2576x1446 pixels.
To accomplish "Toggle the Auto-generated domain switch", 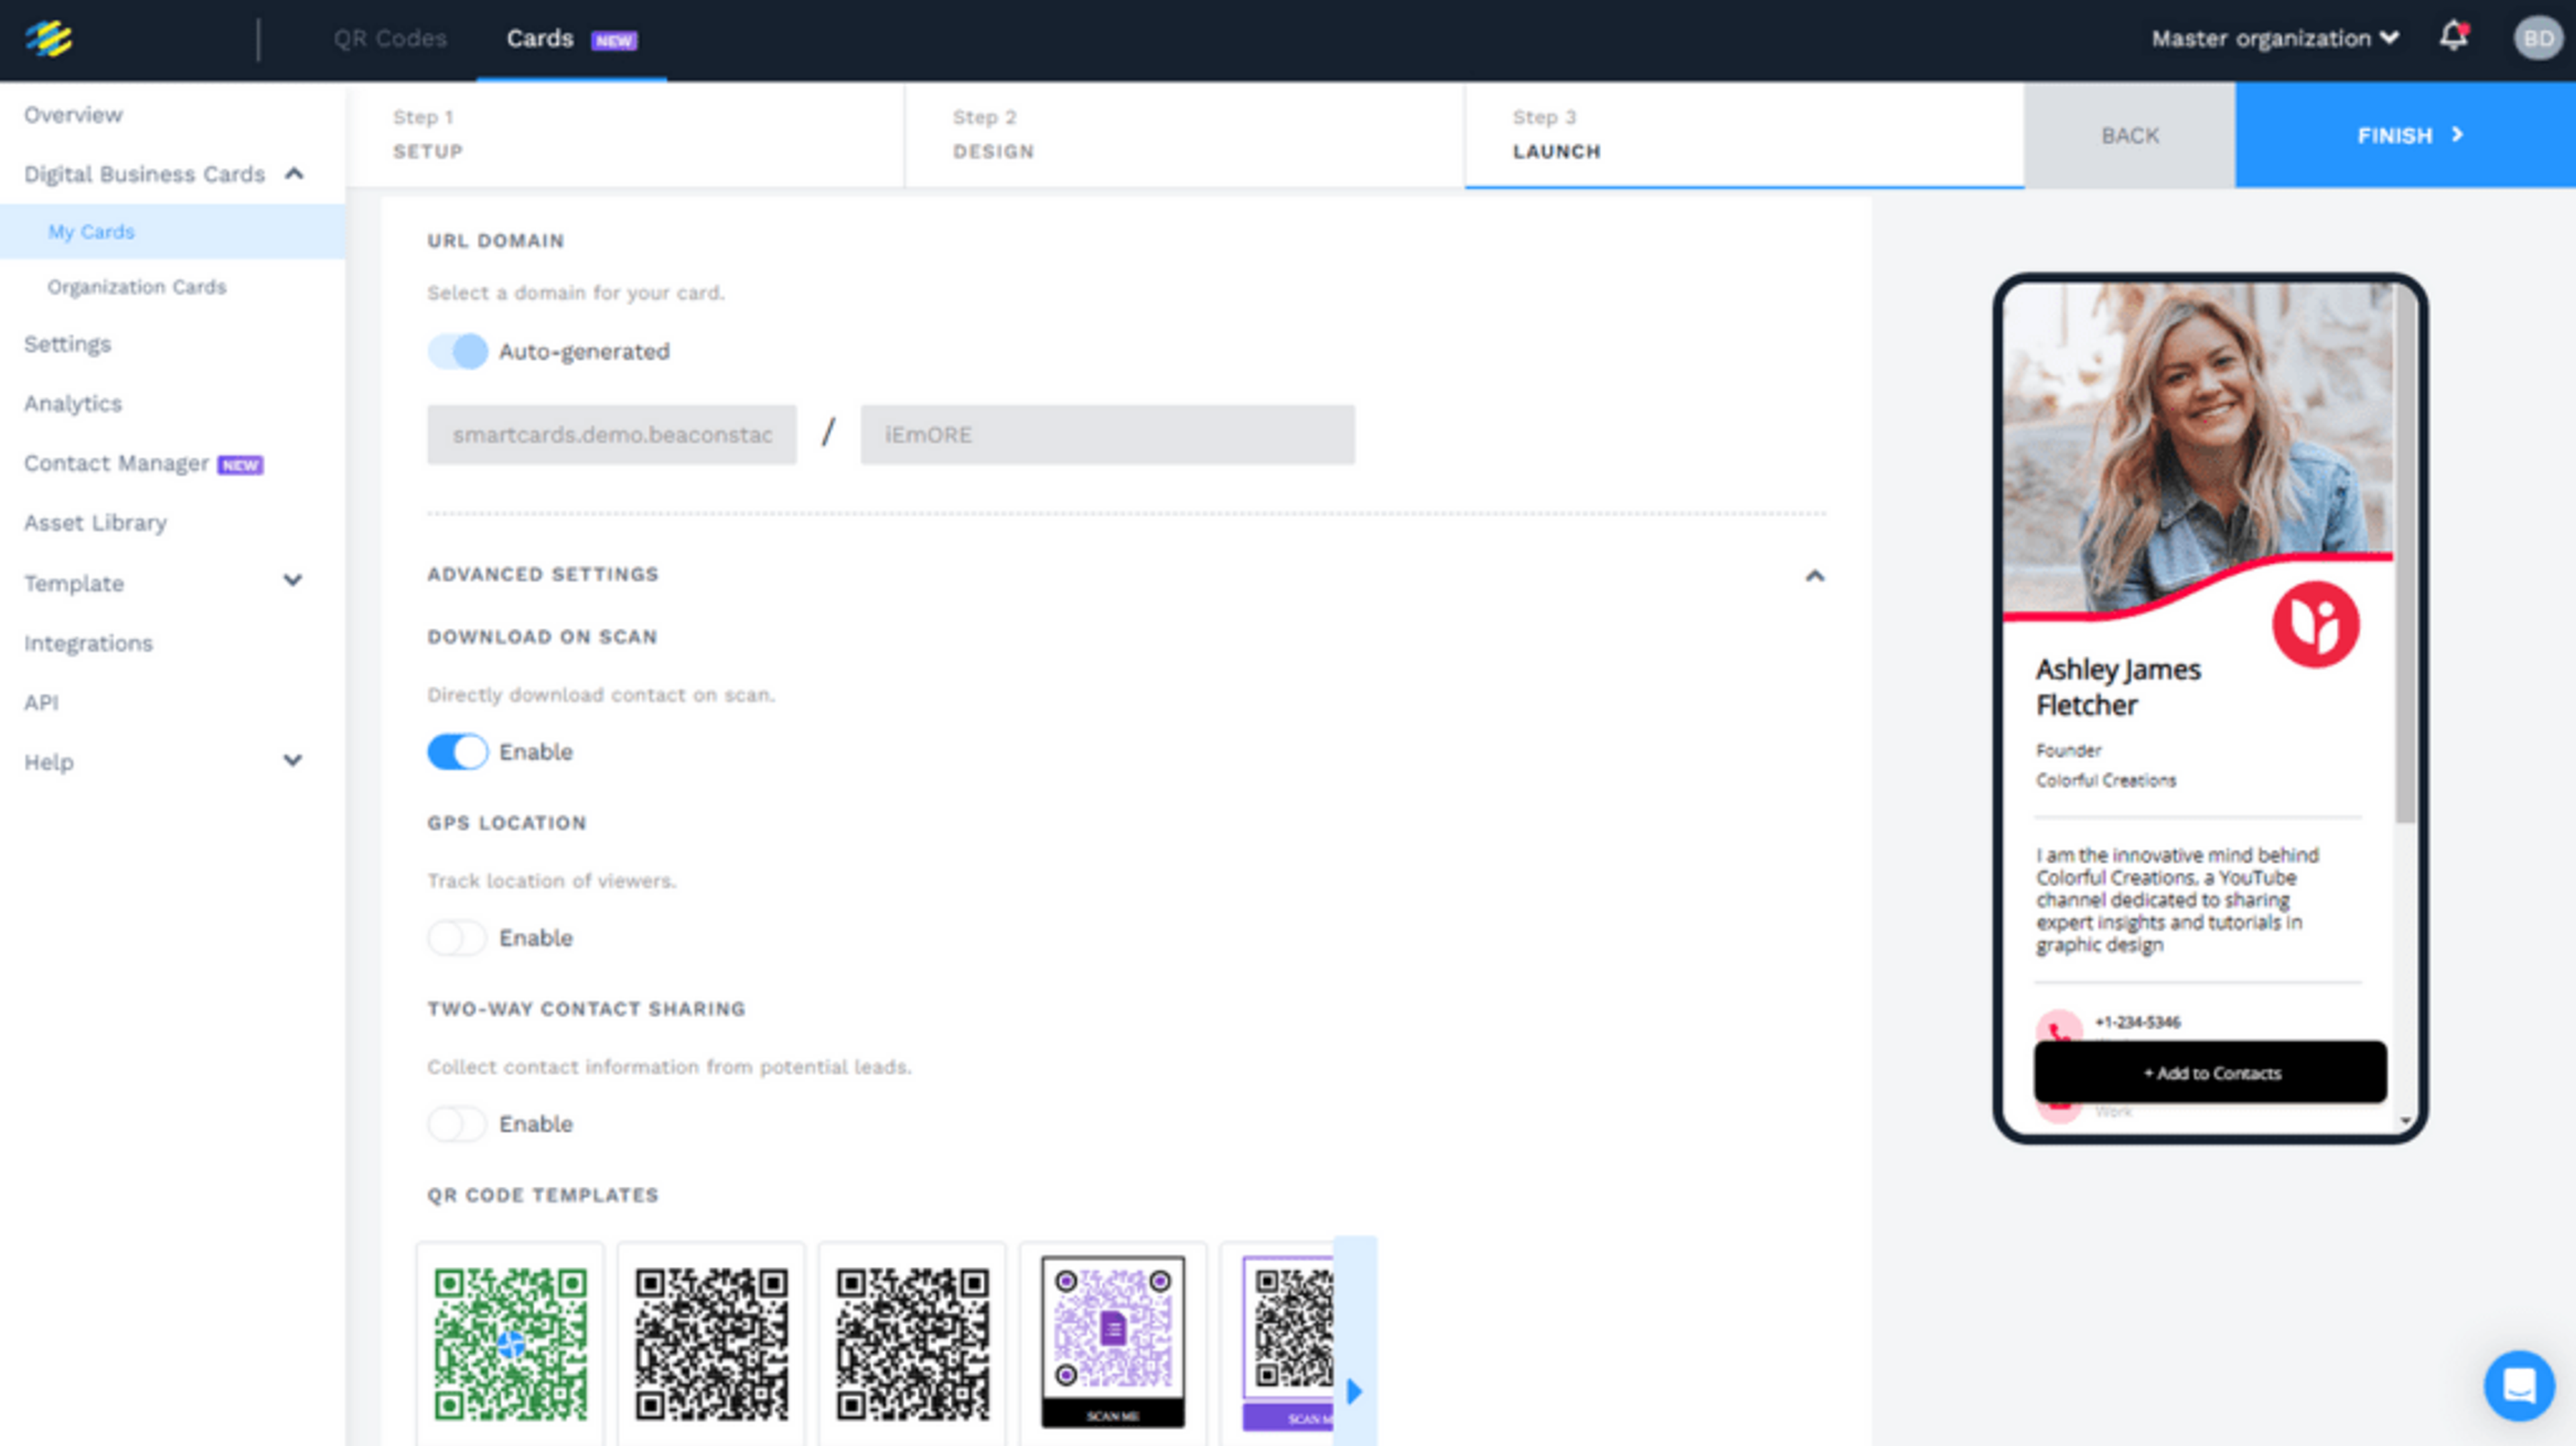I will (x=457, y=352).
